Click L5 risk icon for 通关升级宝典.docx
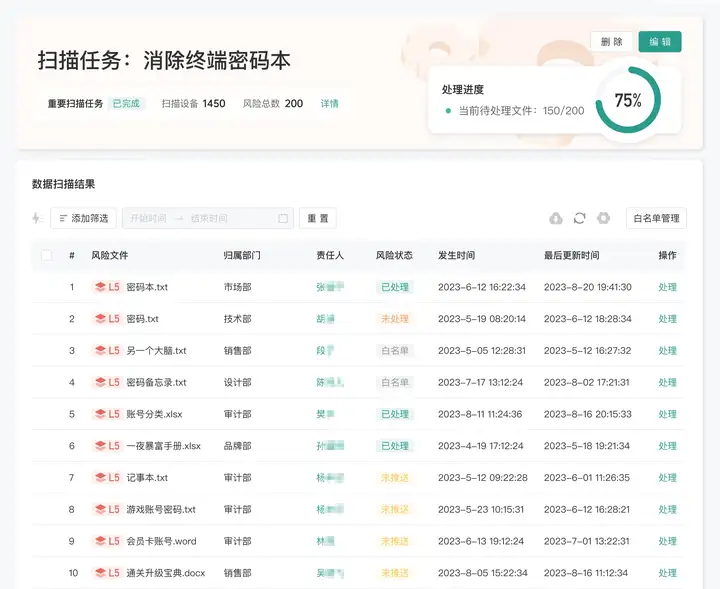This screenshot has width=720, height=589. click(107, 572)
